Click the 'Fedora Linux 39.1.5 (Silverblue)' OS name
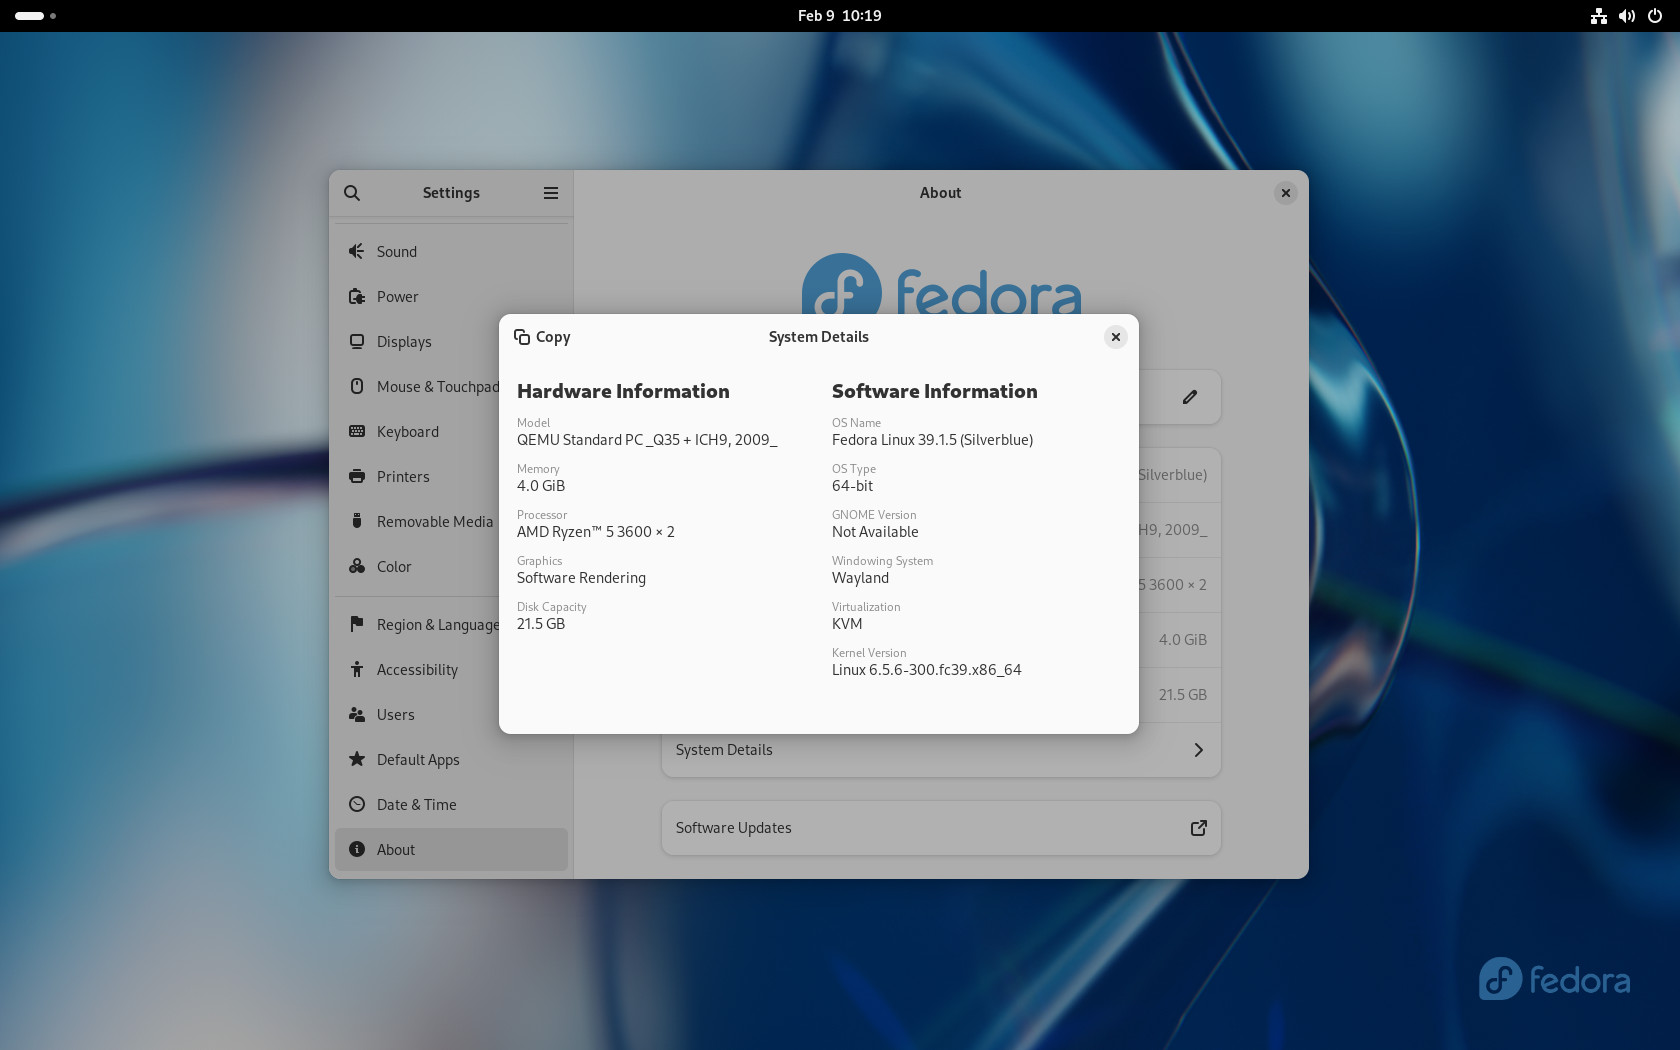1680x1050 pixels. [x=932, y=440]
